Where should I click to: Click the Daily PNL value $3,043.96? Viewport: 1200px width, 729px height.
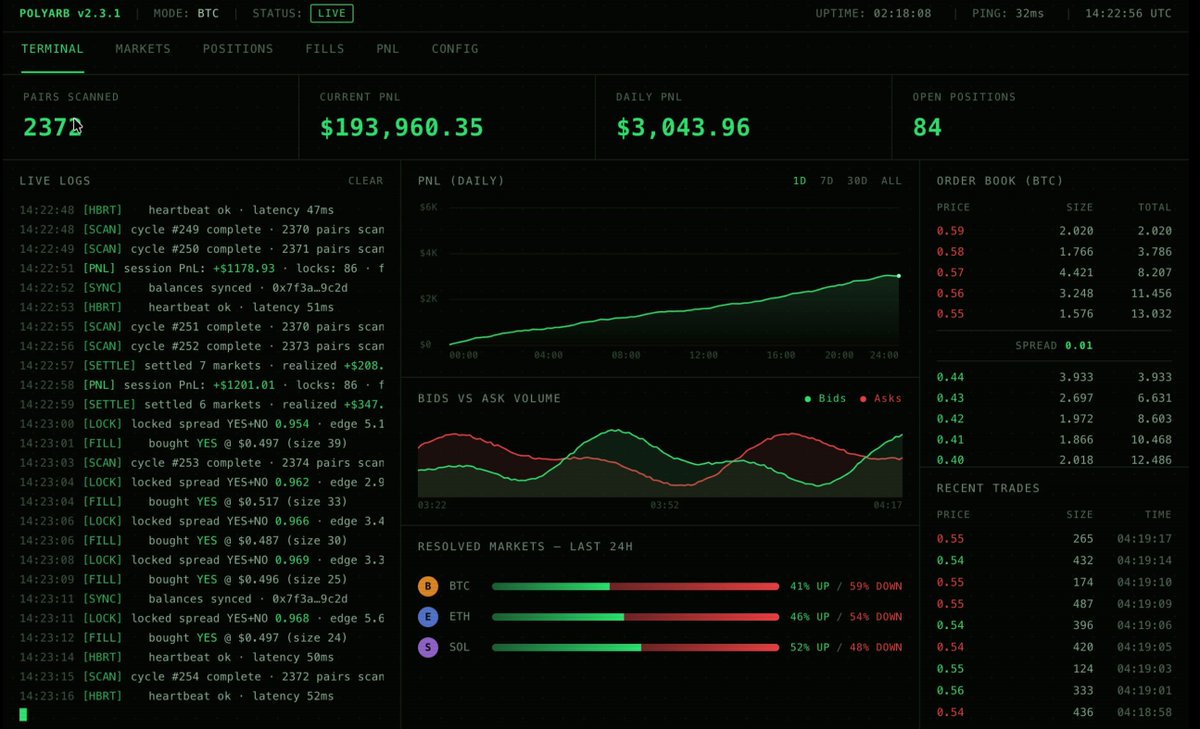pos(683,128)
